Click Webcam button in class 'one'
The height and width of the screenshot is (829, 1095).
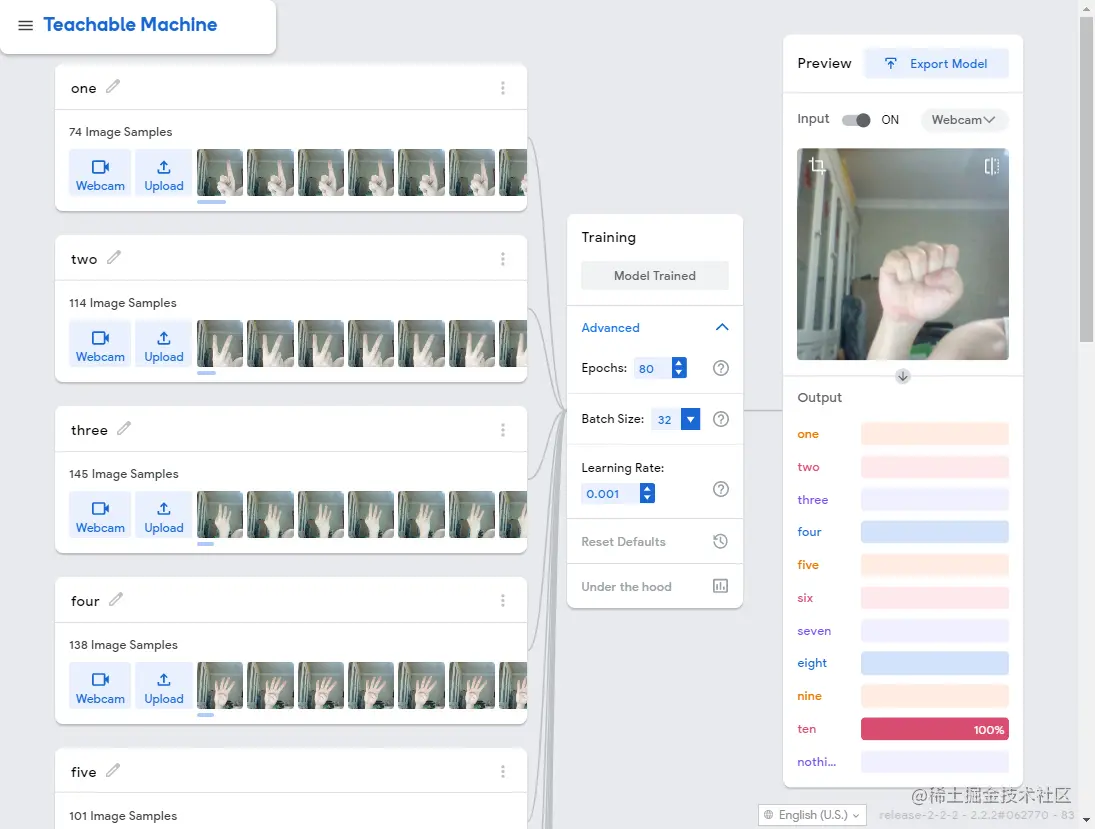coord(100,174)
